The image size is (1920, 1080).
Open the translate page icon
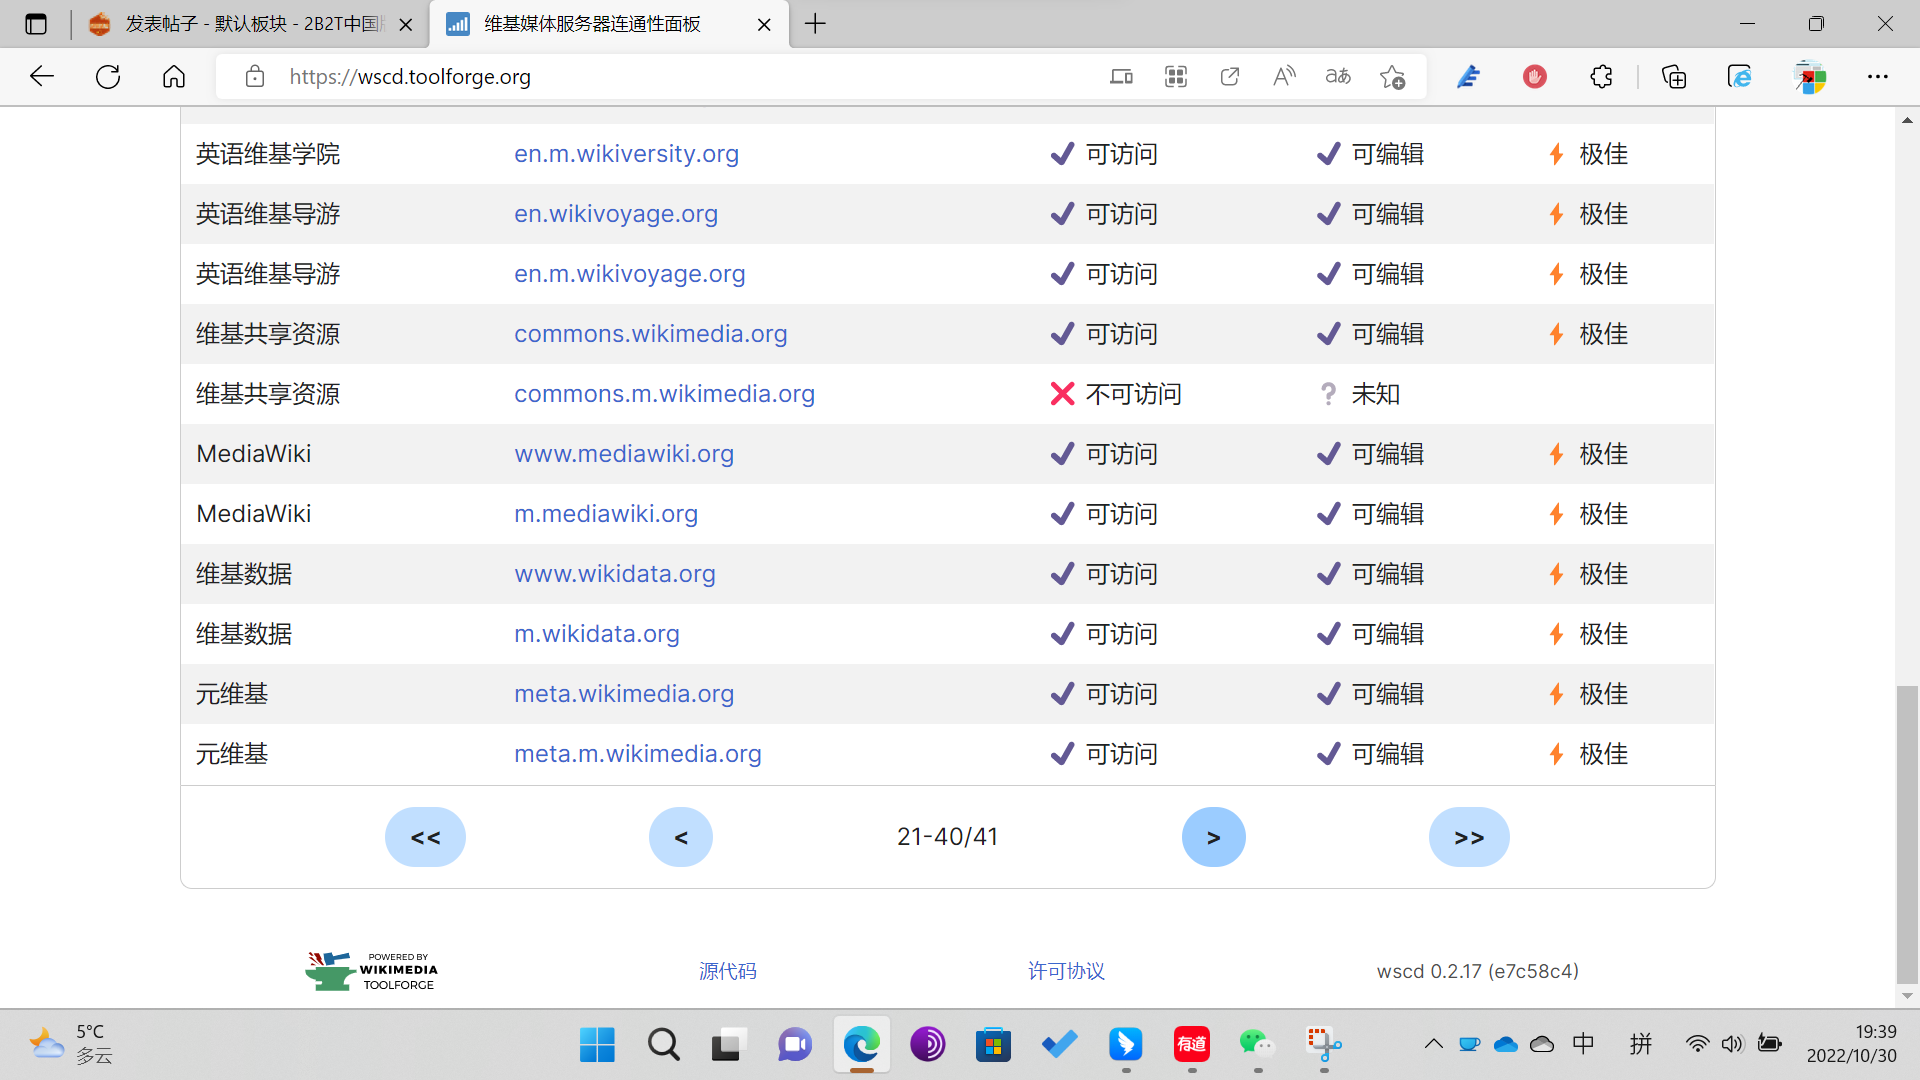click(x=1338, y=76)
